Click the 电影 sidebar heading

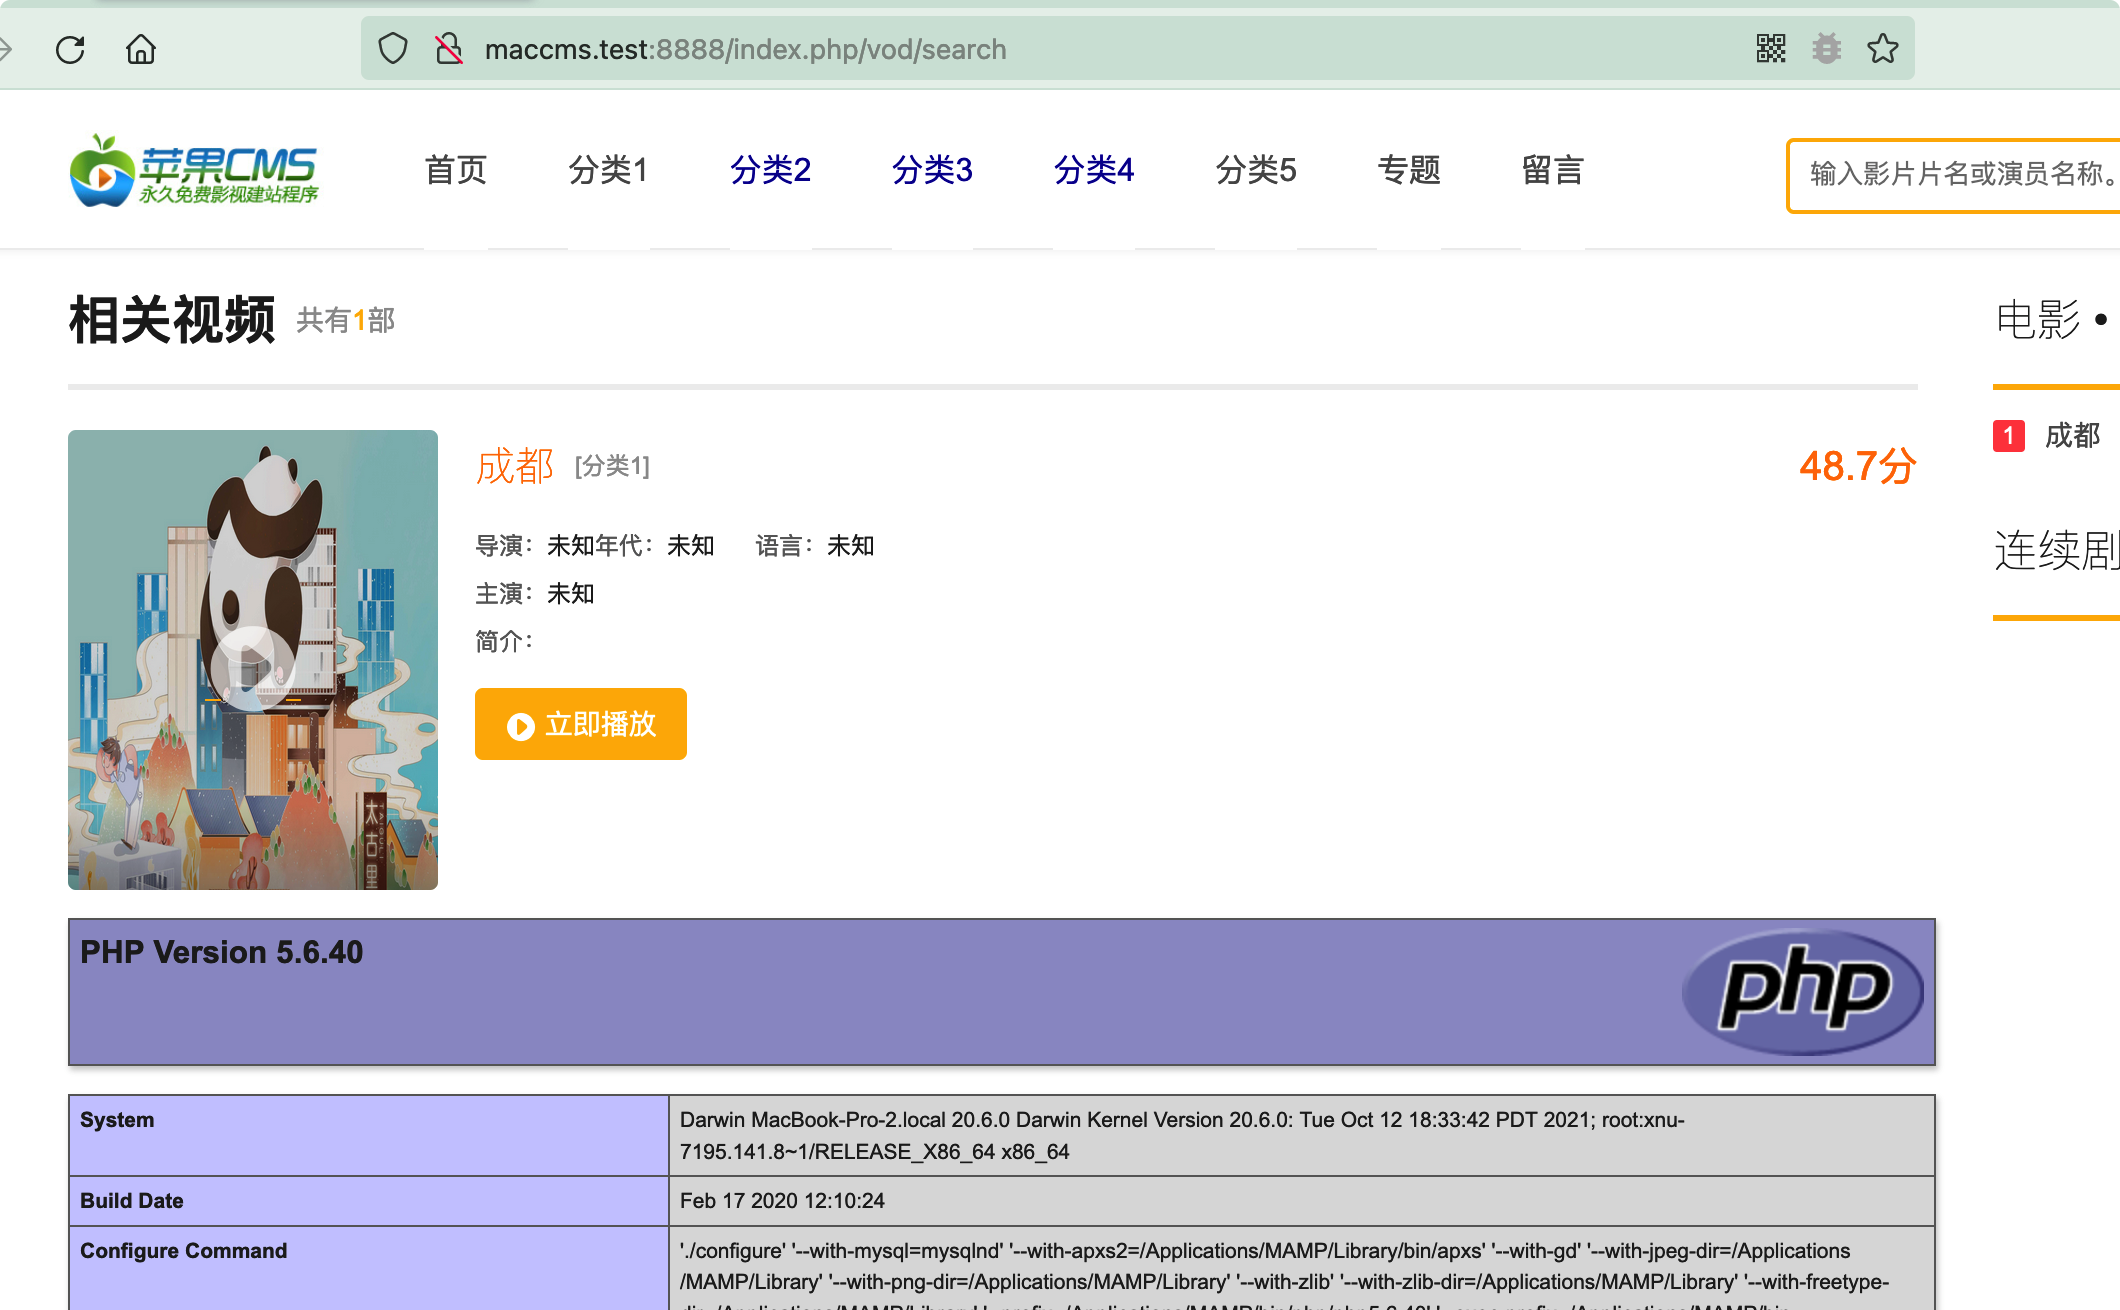coord(2038,320)
